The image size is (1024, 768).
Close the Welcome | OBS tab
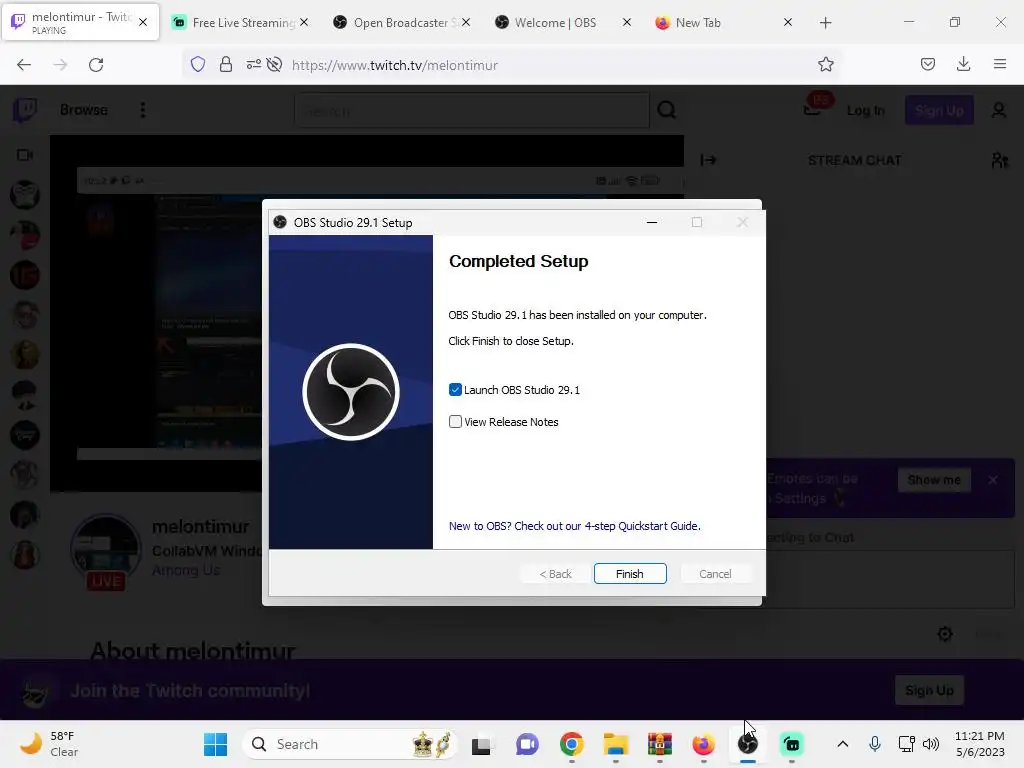coord(626,22)
